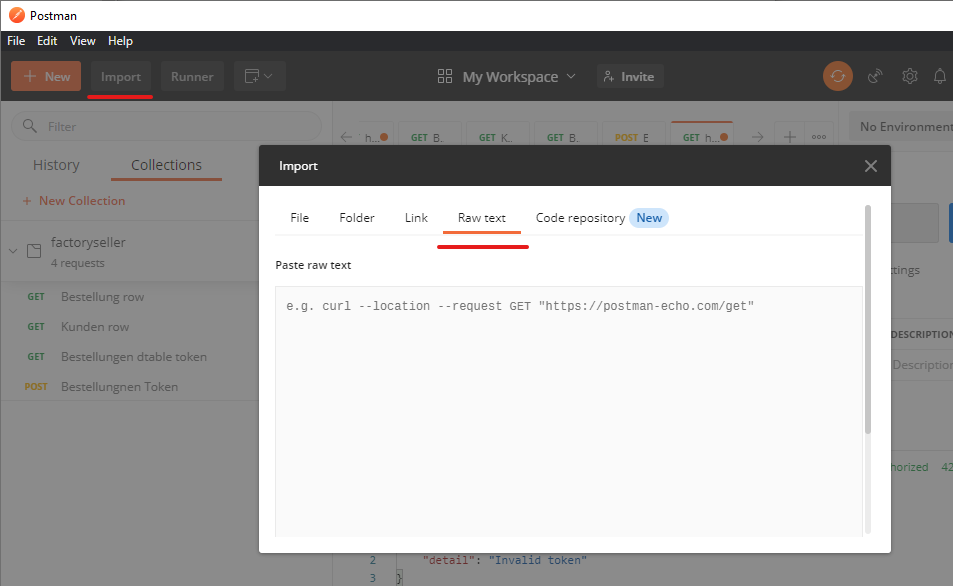Open the Runner button

[x=192, y=77]
